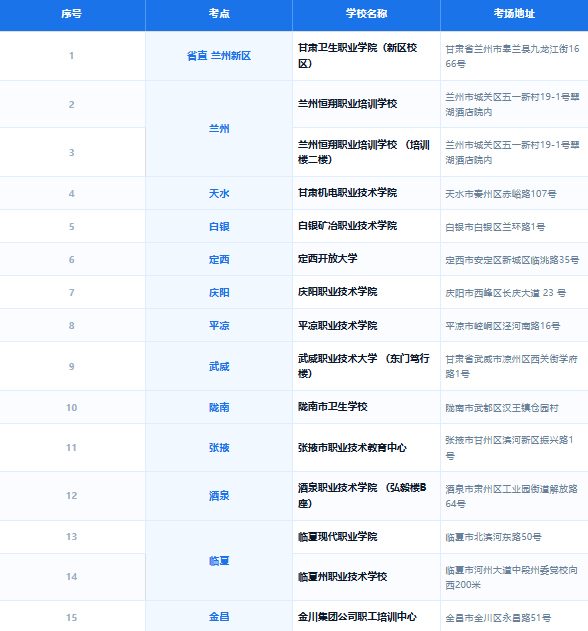Select 兰州恒翔职业培训学校 in row 2
This screenshot has height=631, width=588.
347,104
